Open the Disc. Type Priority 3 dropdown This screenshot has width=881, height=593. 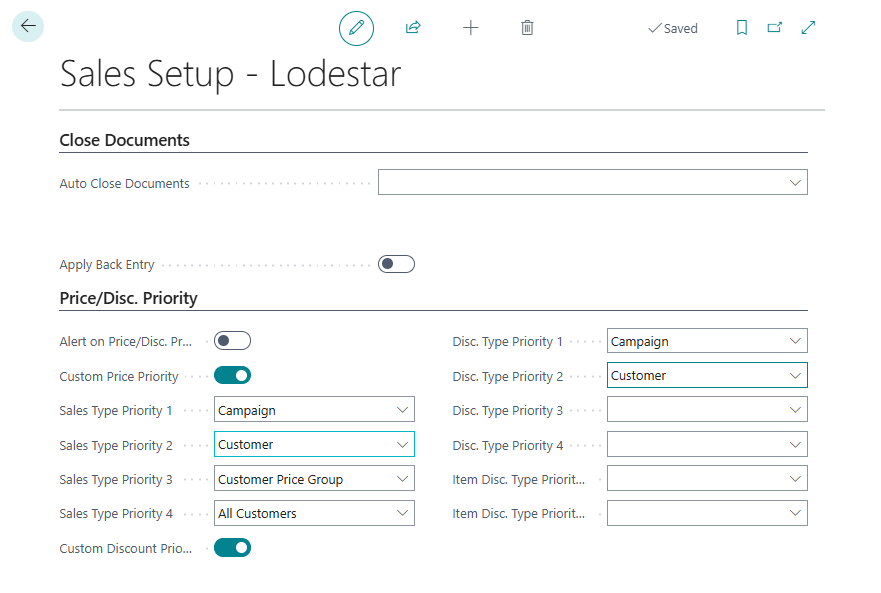[x=707, y=410]
